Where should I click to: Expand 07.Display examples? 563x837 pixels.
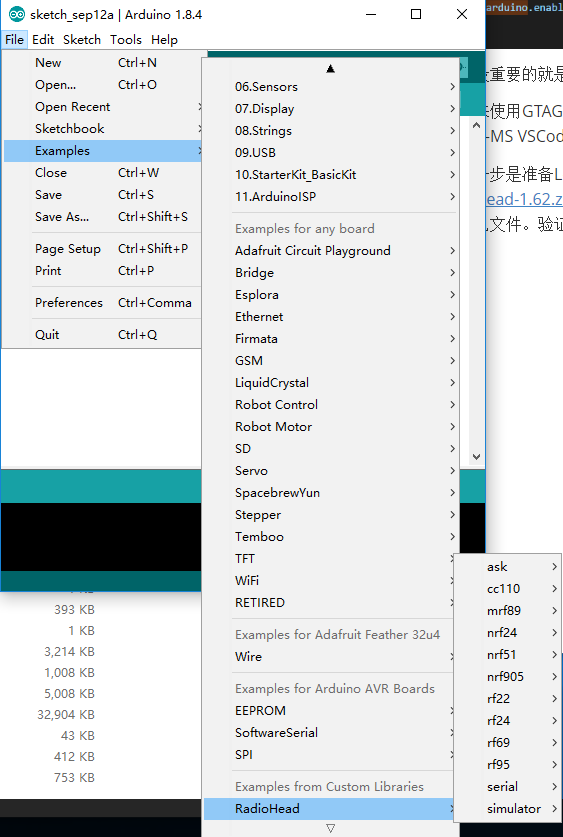point(330,108)
